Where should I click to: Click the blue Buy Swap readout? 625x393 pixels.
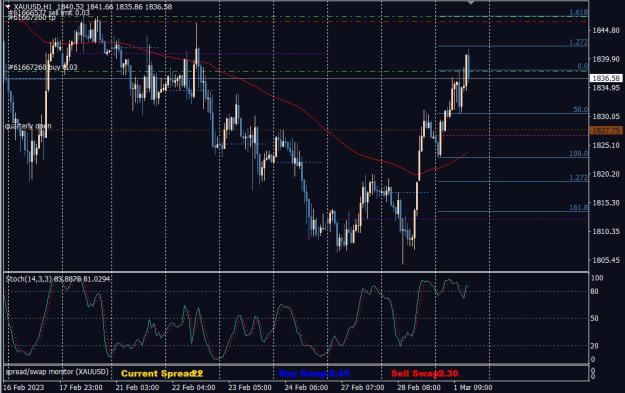314,373
